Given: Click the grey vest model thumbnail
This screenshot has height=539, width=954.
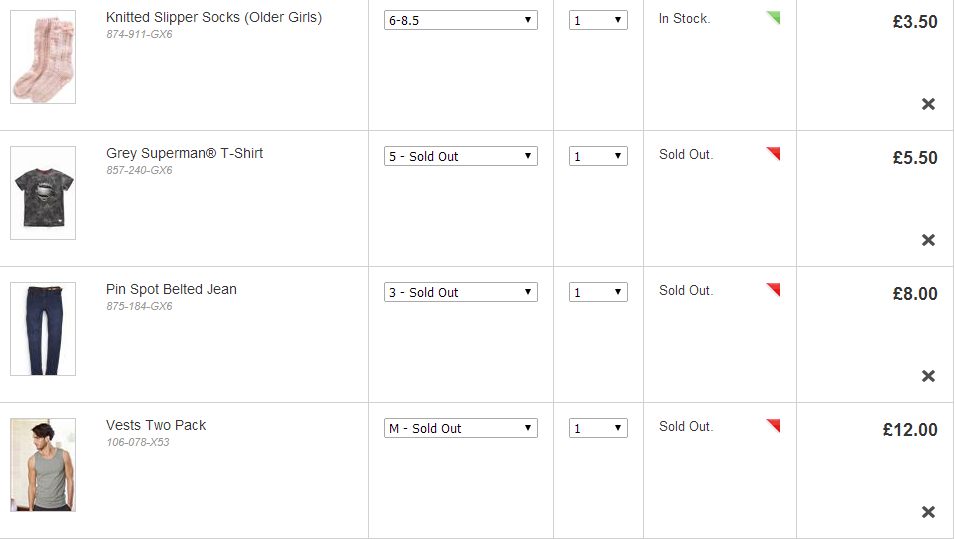Looking at the screenshot, I should [43, 465].
